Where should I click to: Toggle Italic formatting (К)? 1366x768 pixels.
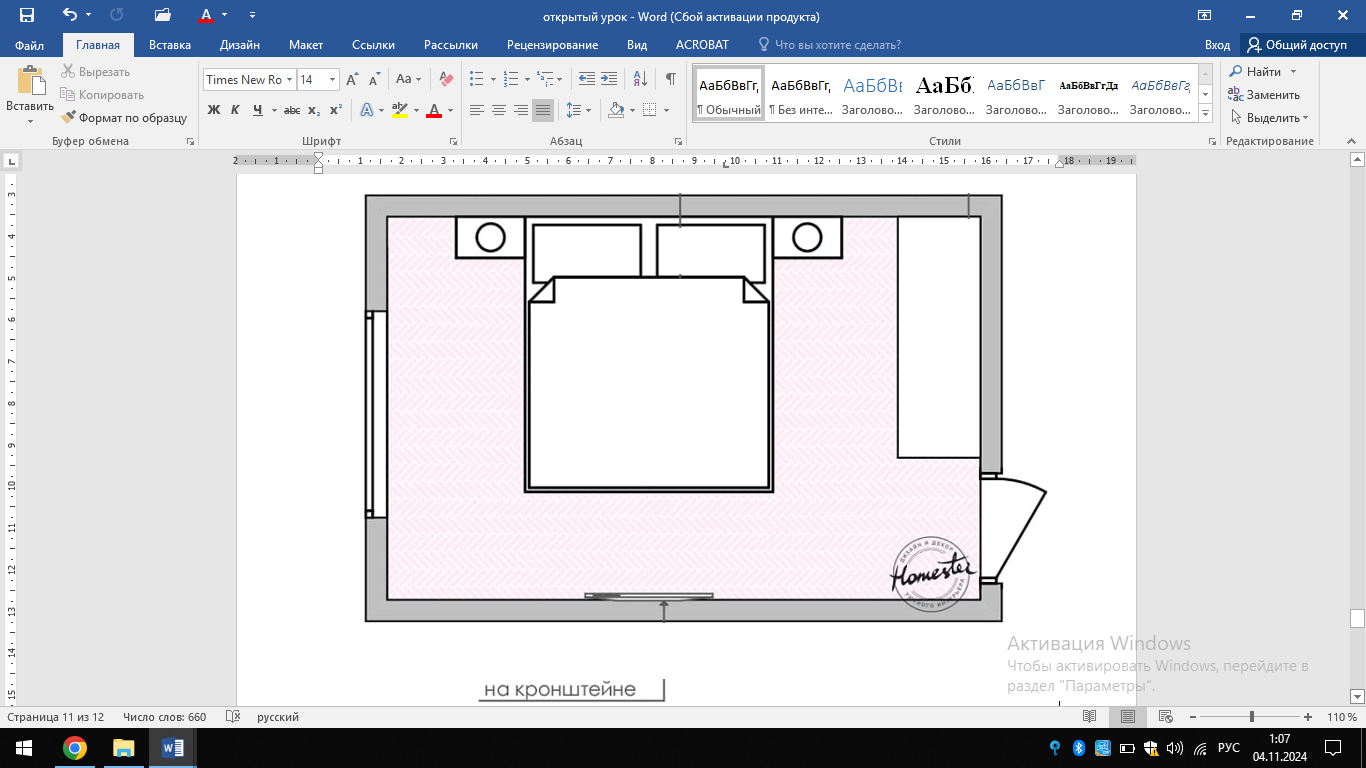235,110
